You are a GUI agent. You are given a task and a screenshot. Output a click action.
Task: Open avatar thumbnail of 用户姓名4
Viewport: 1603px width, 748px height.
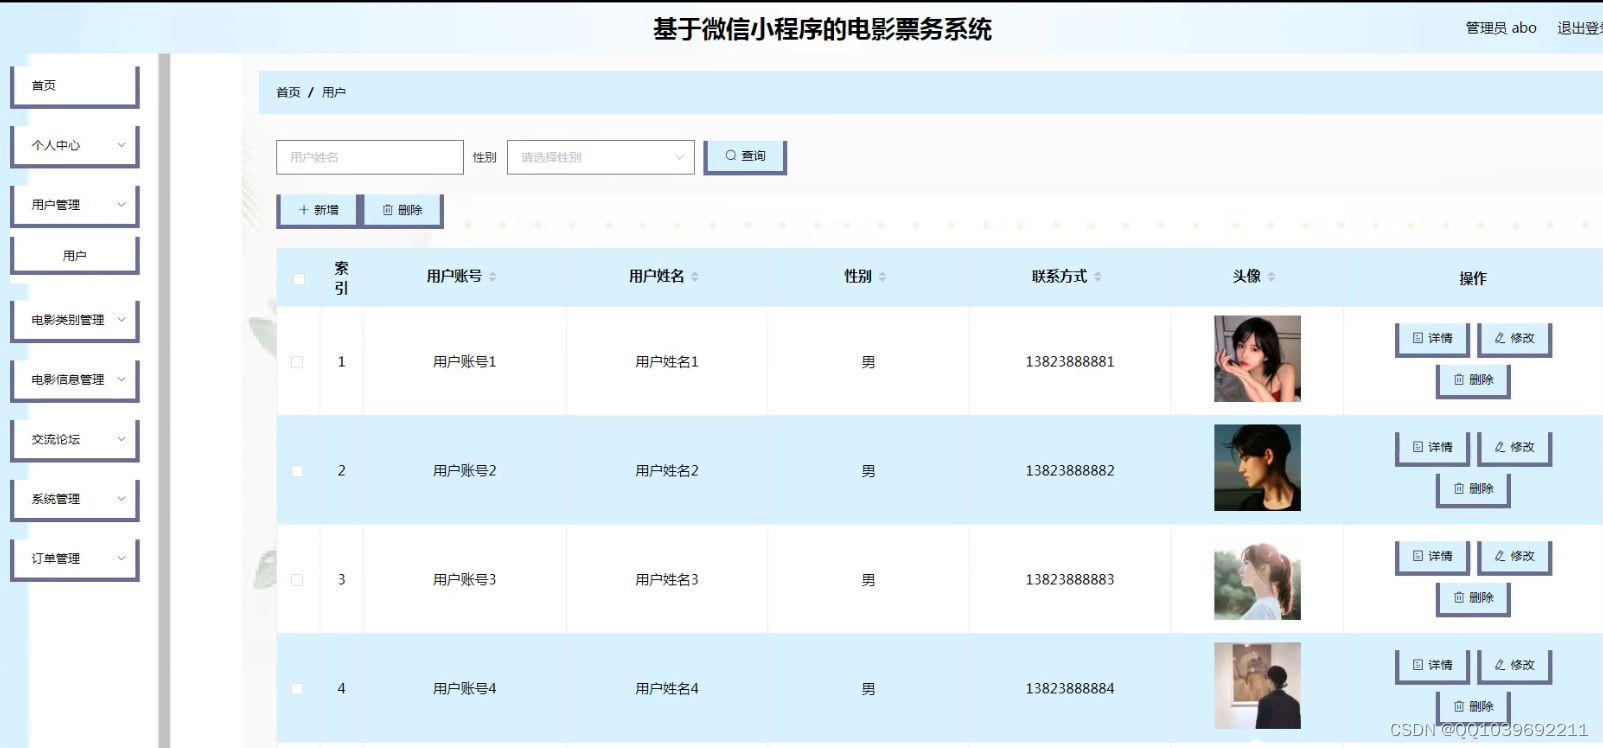point(1257,686)
